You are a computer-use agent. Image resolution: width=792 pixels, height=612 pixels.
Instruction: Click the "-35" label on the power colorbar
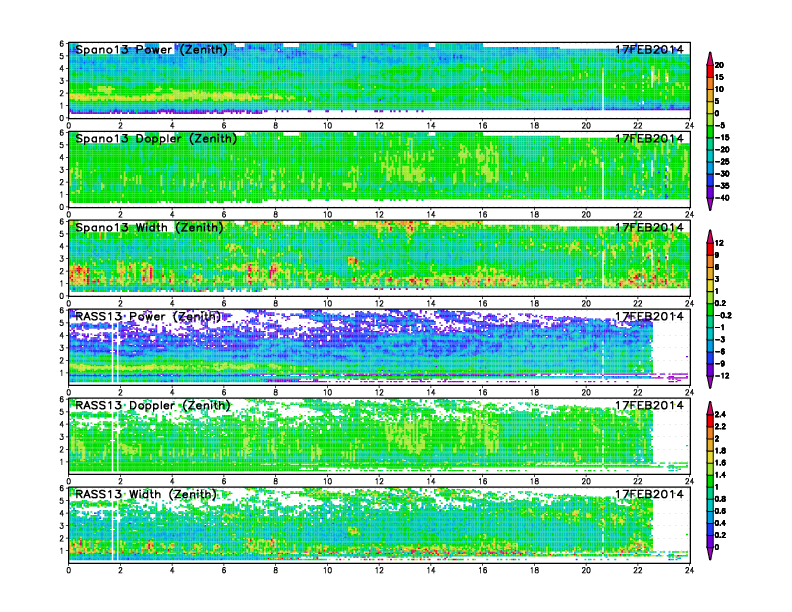tap(722, 186)
